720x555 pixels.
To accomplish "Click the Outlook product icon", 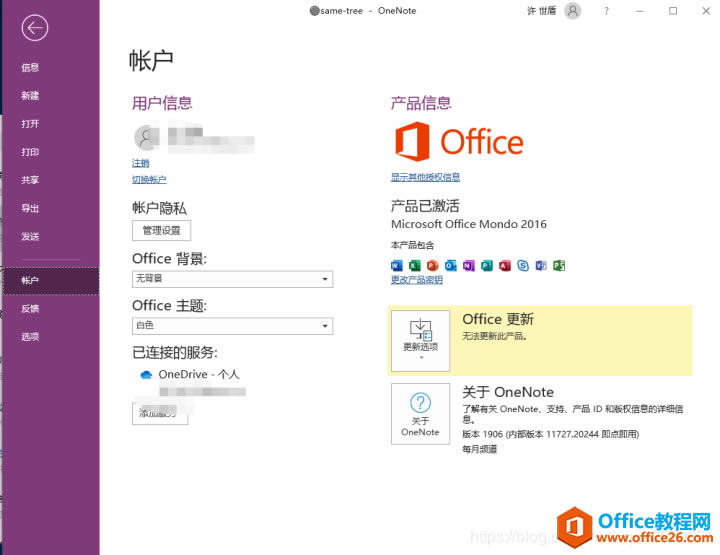I will point(450,265).
